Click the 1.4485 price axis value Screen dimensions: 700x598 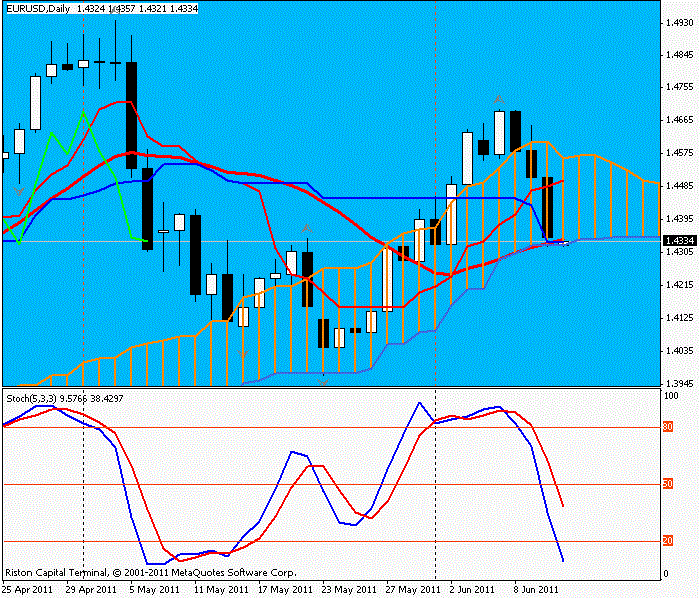[x=679, y=186]
